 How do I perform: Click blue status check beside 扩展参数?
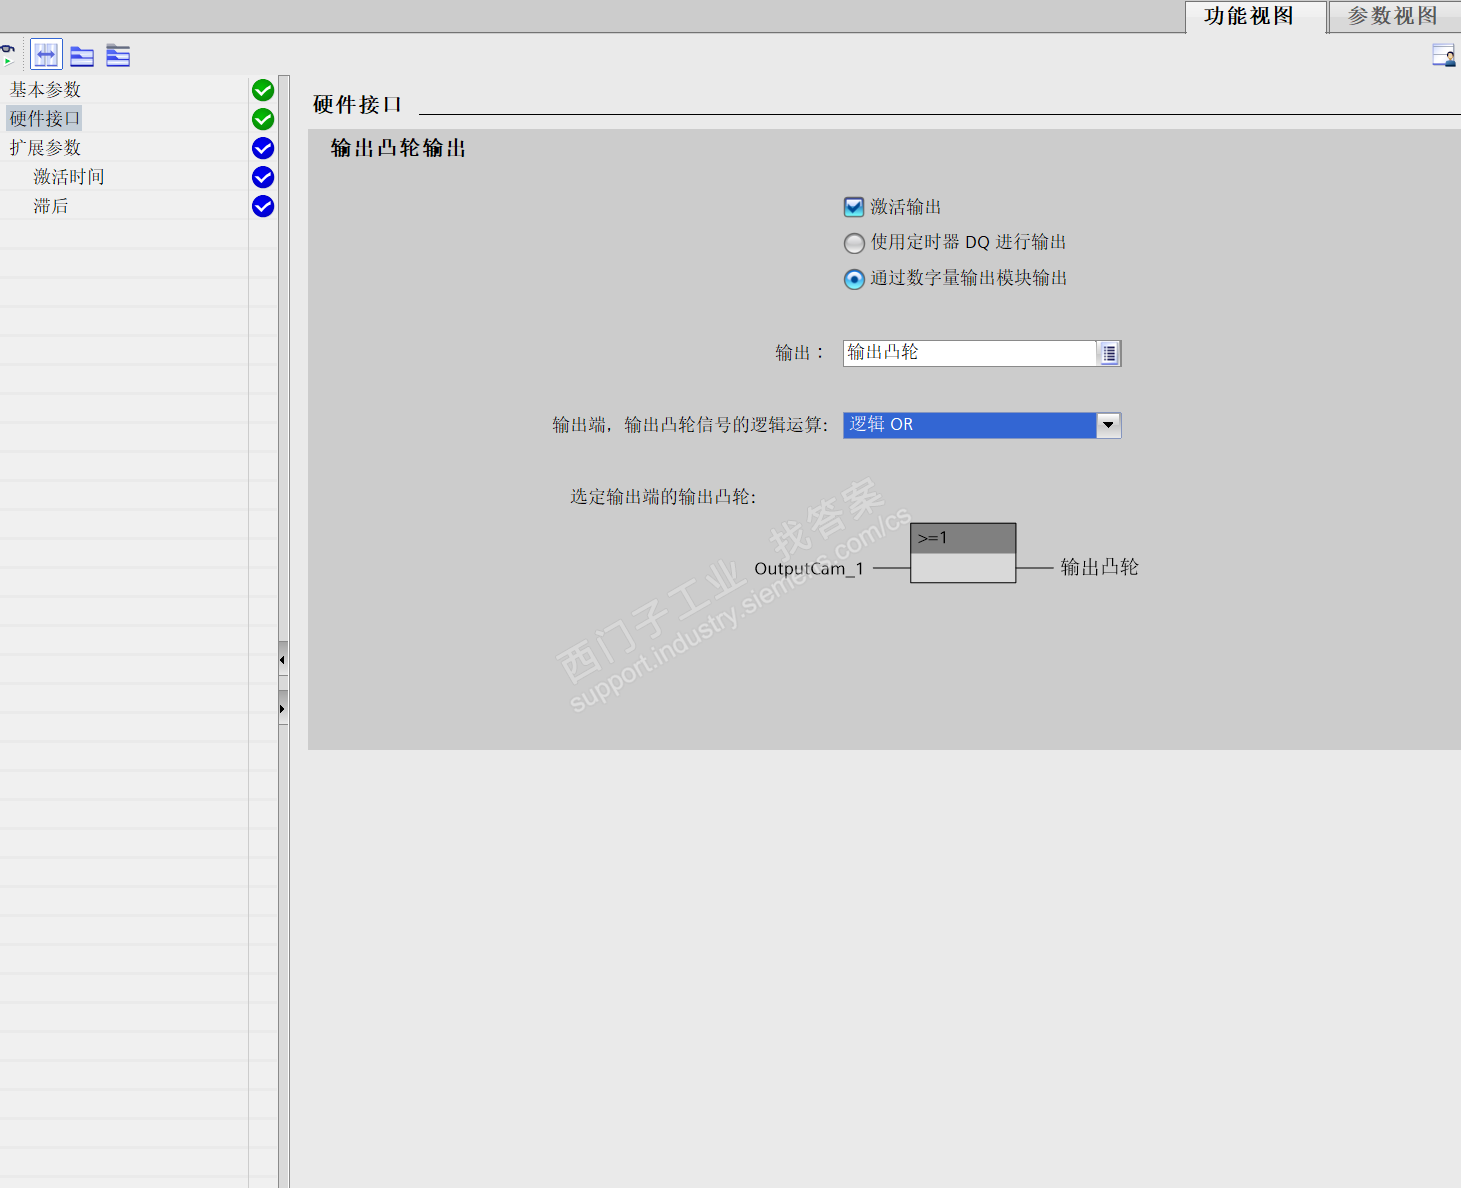[x=263, y=148]
